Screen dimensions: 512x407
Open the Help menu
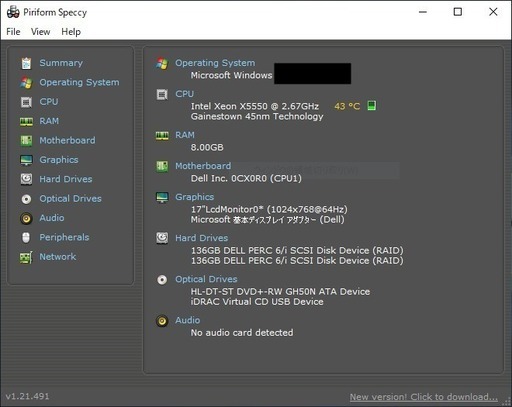coord(71,32)
